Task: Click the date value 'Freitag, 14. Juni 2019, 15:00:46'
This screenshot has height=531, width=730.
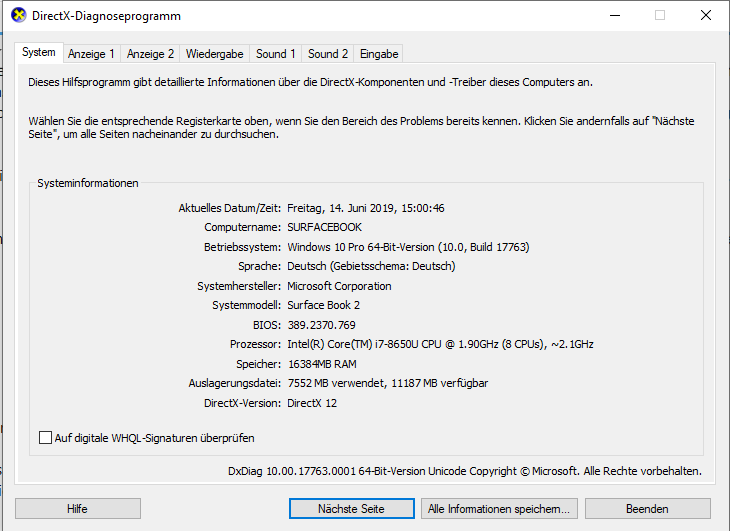Action: (x=366, y=208)
